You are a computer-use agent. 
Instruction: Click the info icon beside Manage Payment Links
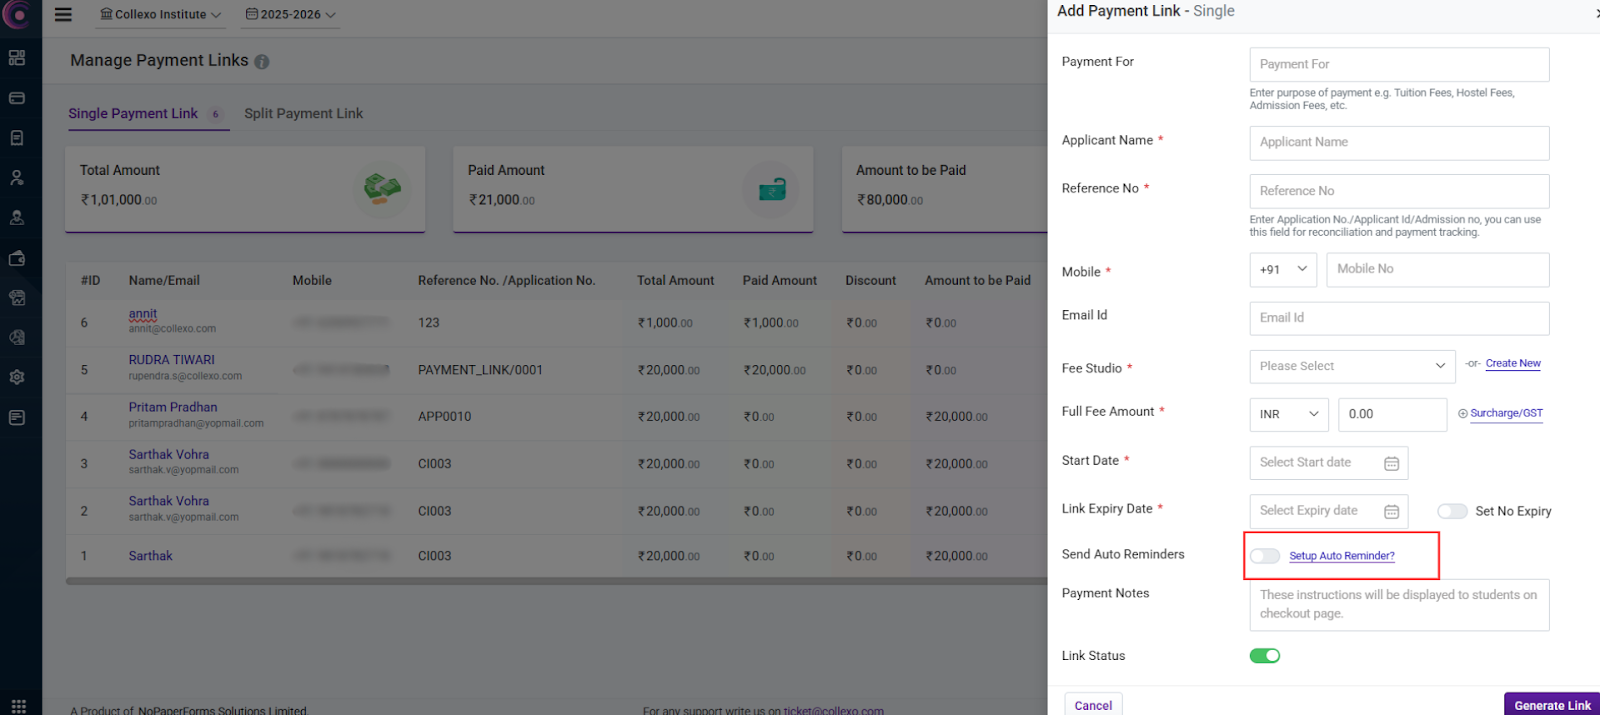262,62
